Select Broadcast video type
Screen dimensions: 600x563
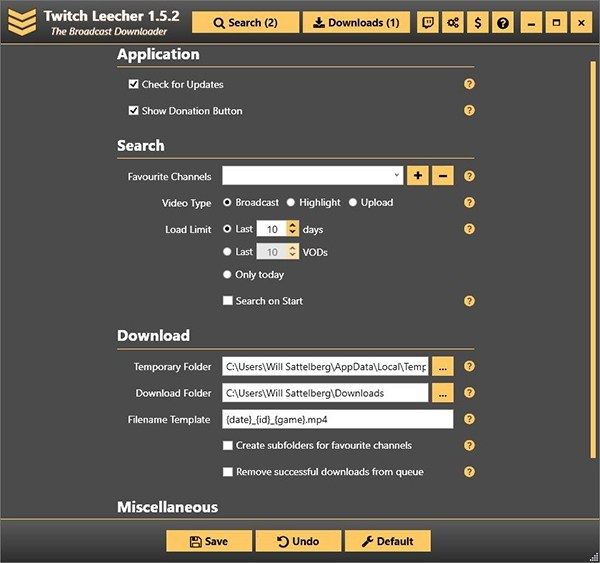(x=227, y=202)
